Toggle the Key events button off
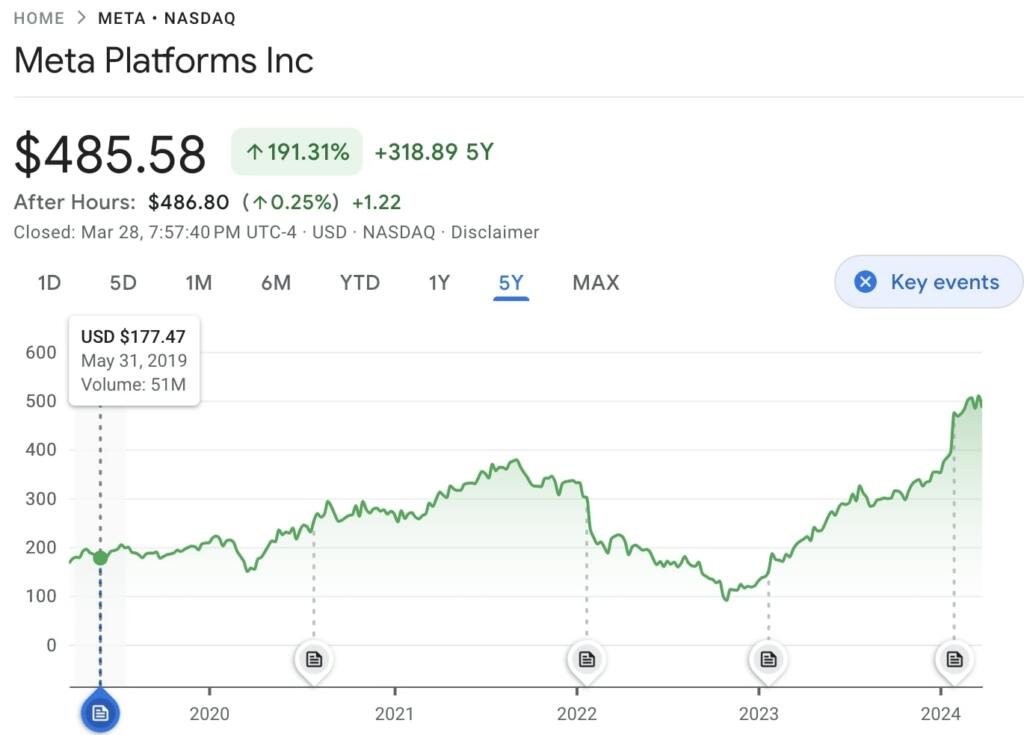The width and height of the screenshot is (1024, 735). (x=928, y=282)
